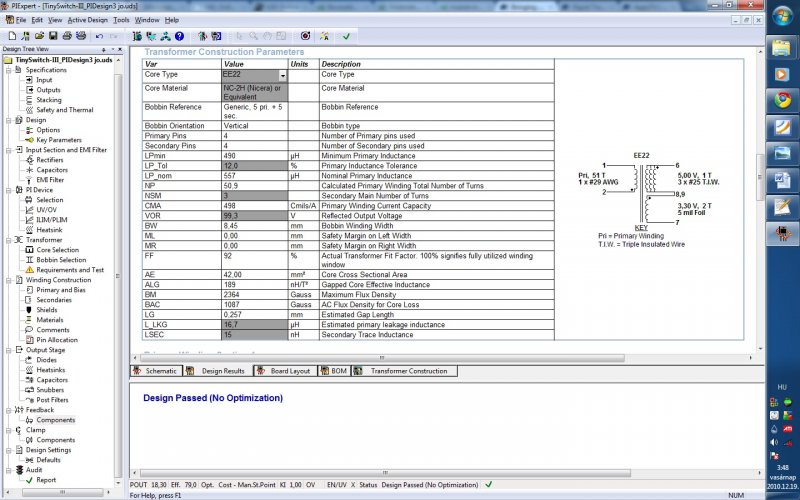Open the new design wizard toolbar icon
This screenshot has width=800, height=500.
pyautogui.click(x=26, y=36)
